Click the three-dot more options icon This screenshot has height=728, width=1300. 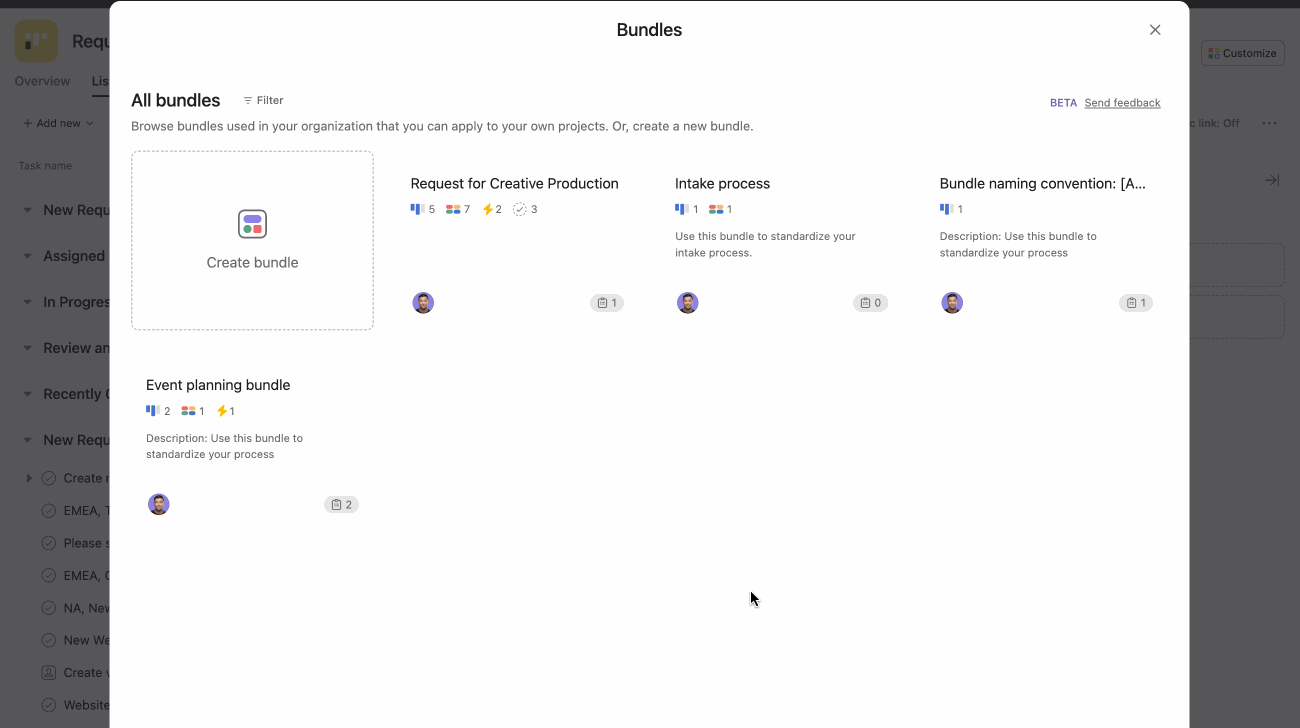point(1269,123)
